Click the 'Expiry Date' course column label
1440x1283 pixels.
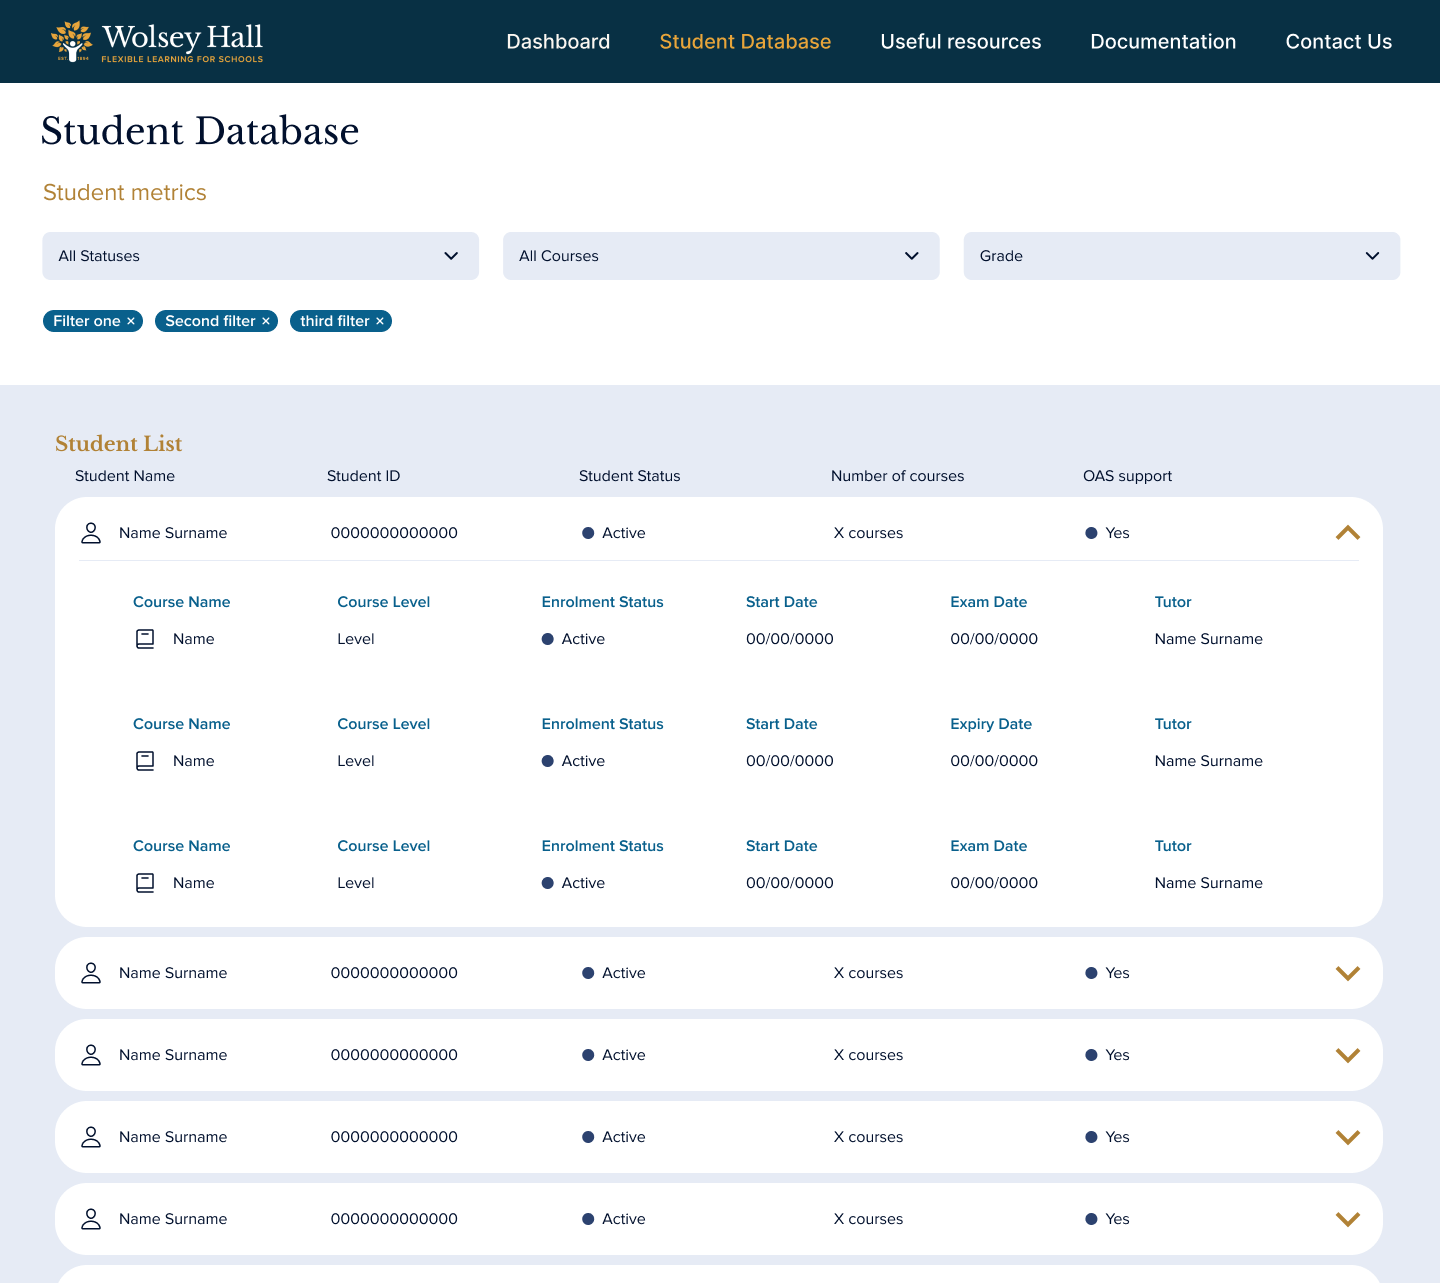click(x=991, y=724)
